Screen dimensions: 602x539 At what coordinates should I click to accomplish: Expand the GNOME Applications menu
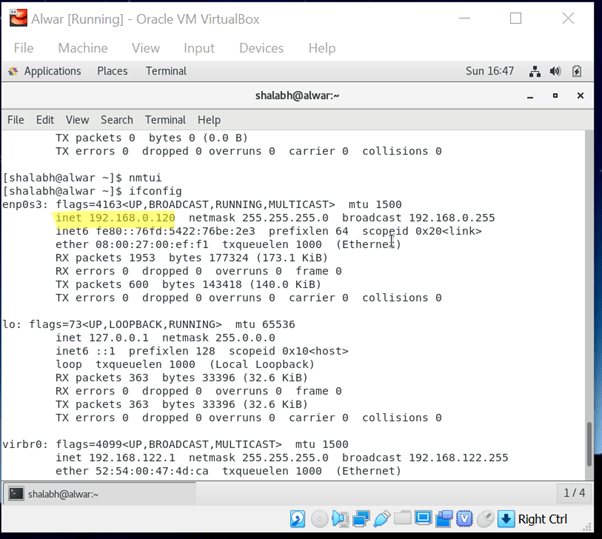[52, 71]
